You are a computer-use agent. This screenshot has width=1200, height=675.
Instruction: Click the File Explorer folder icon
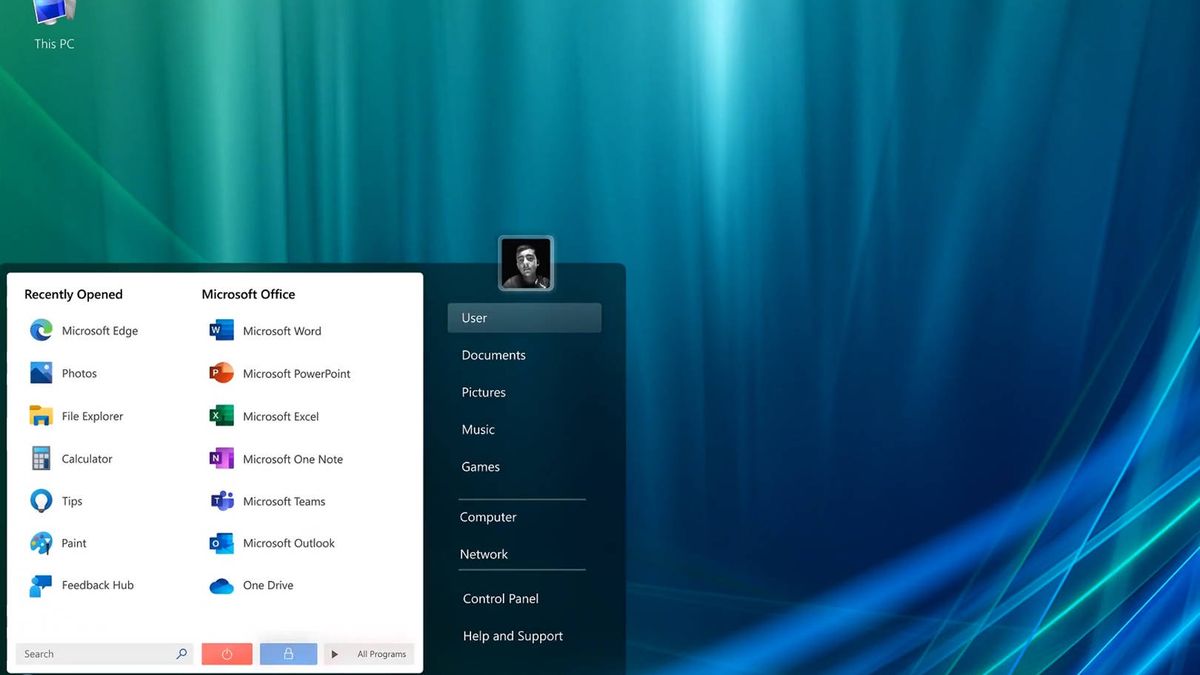coord(41,416)
